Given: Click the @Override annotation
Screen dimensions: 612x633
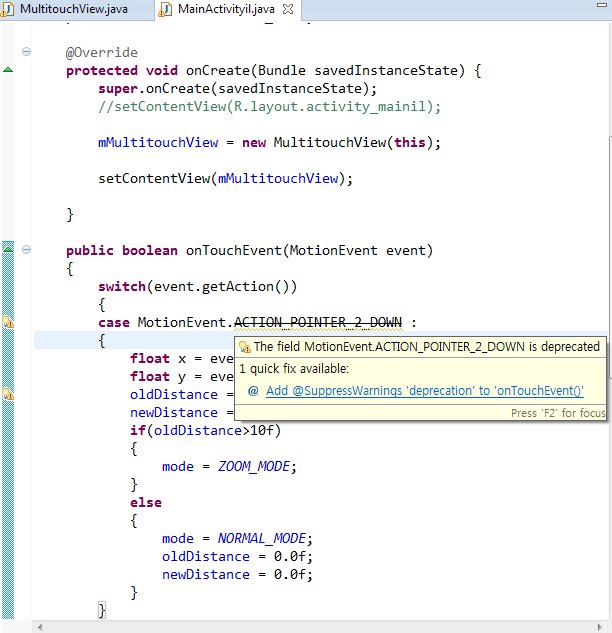Looking at the screenshot, I should pyautogui.click(x=101, y=52).
